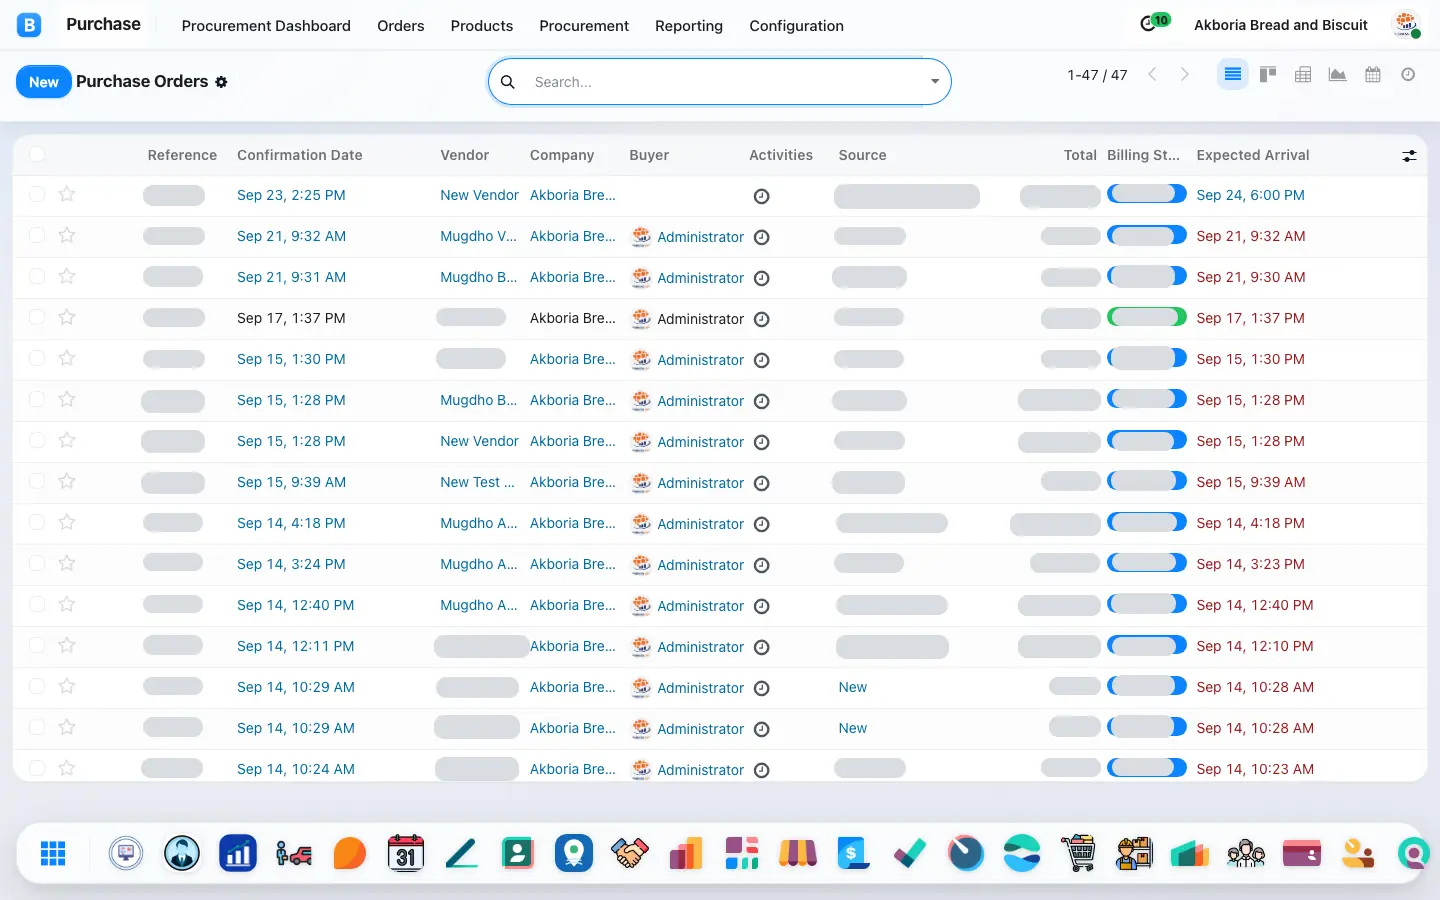Go to the Procurement Dashboard
Viewport: 1440px width, 900px height.
coord(266,26)
